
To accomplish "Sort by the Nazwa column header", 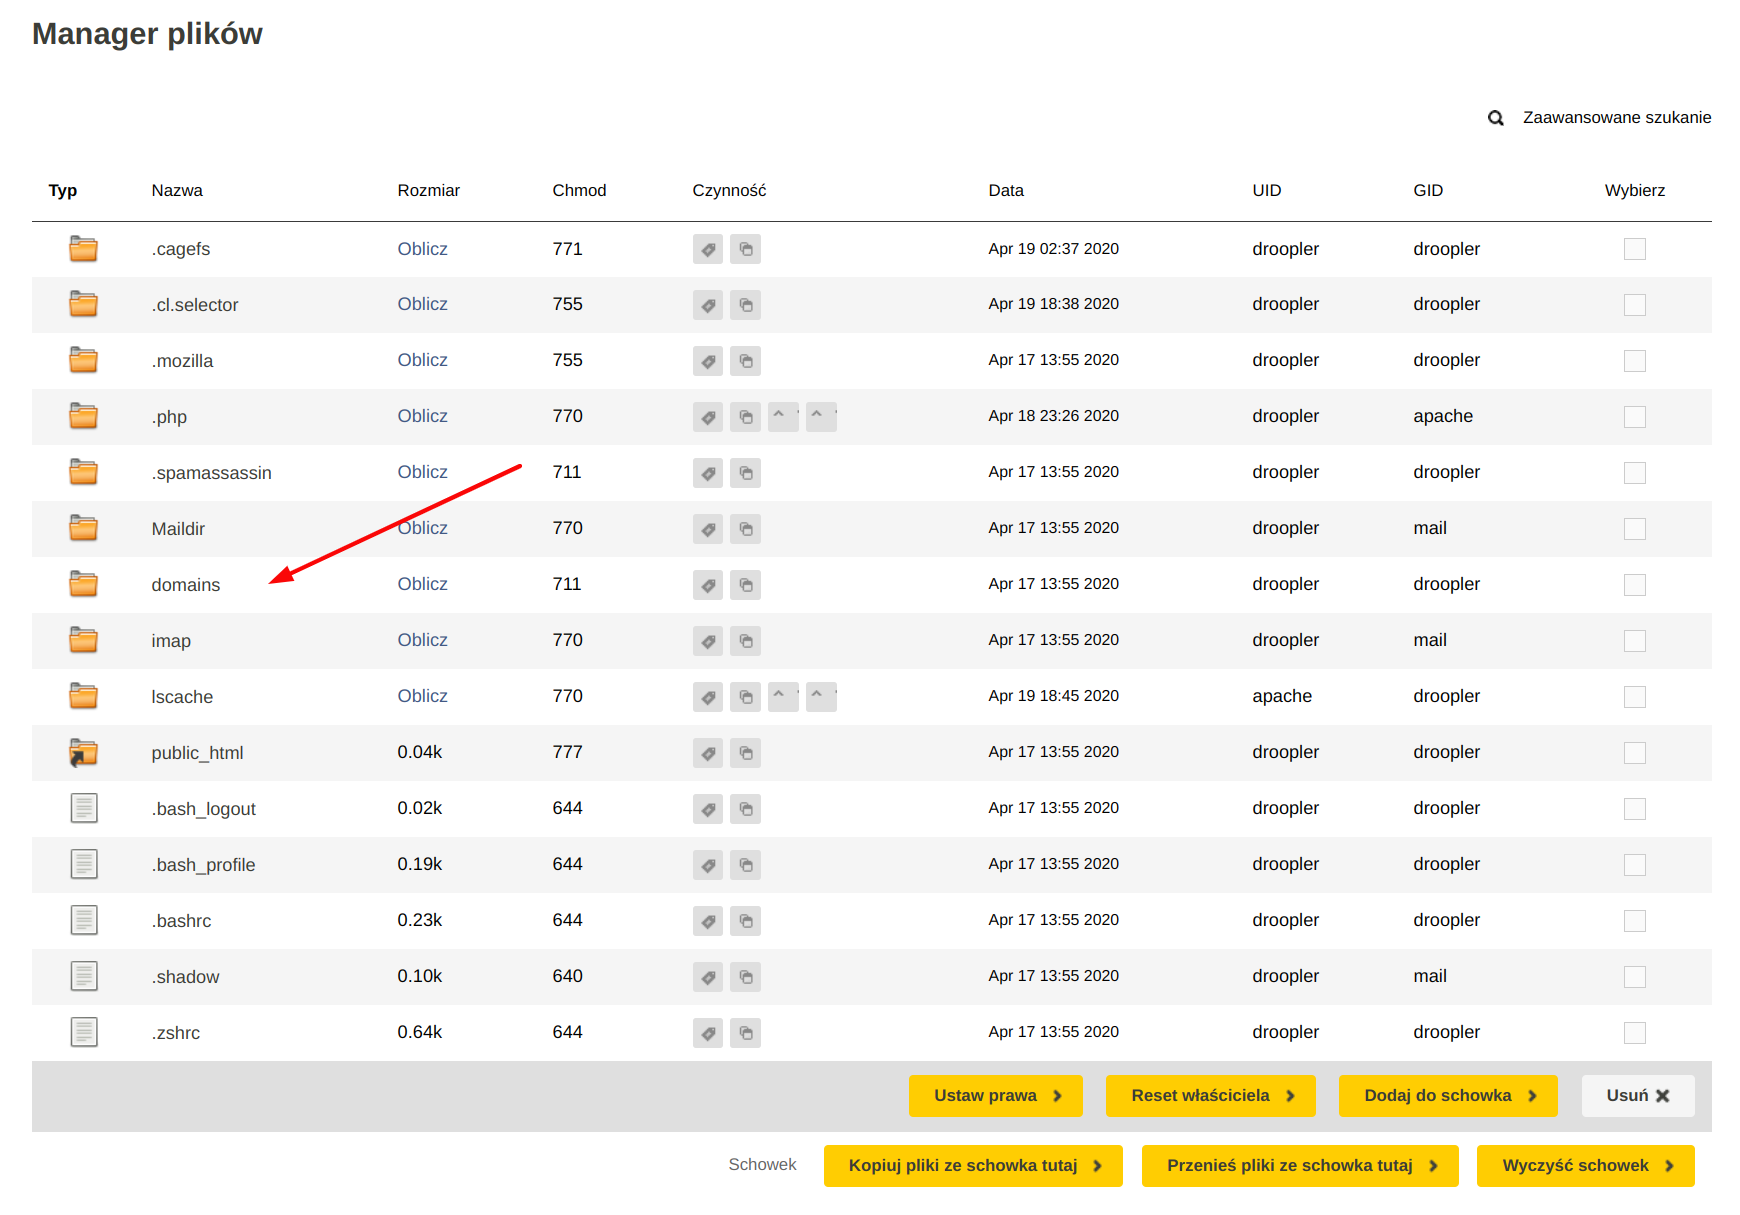I will [x=177, y=190].
